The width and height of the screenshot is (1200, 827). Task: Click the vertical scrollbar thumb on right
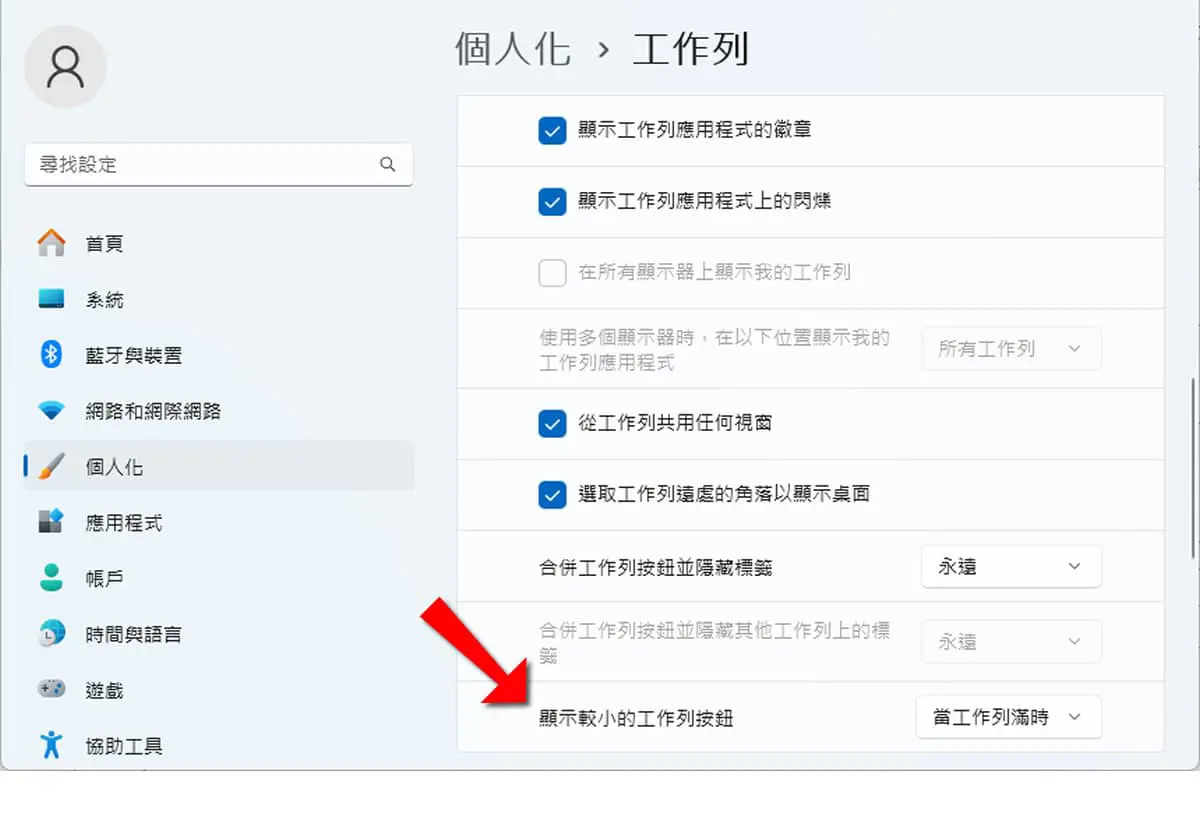click(x=1194, y=468)
